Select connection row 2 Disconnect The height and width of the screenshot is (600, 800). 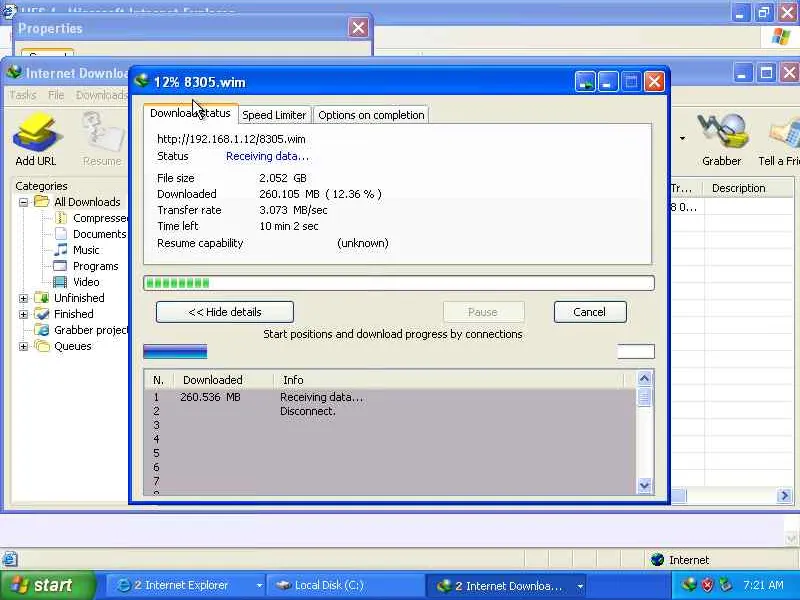[390, 411]
